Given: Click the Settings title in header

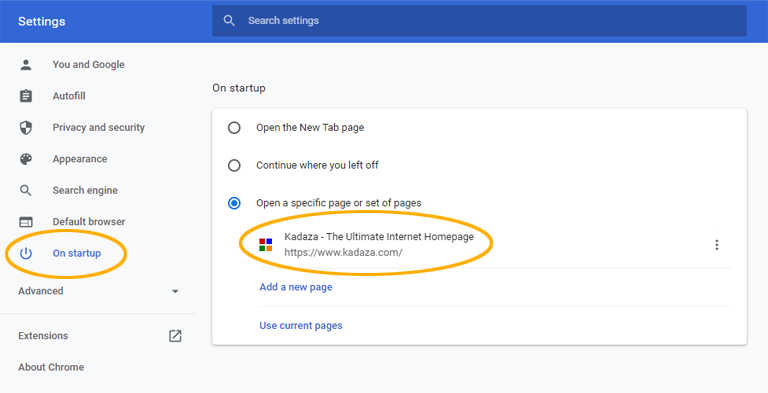Looking at the screenshot, I should (x=42, y=22).
